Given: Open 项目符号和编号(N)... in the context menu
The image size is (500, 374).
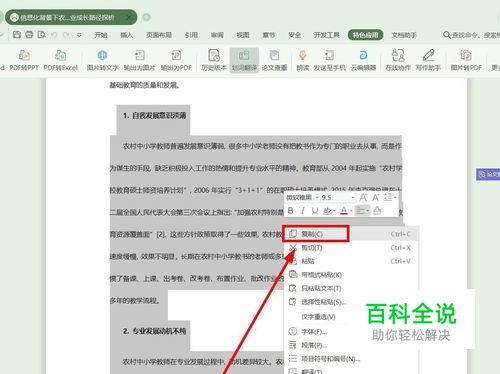Looking at the screenshot, I should click(x=324, y=359).
